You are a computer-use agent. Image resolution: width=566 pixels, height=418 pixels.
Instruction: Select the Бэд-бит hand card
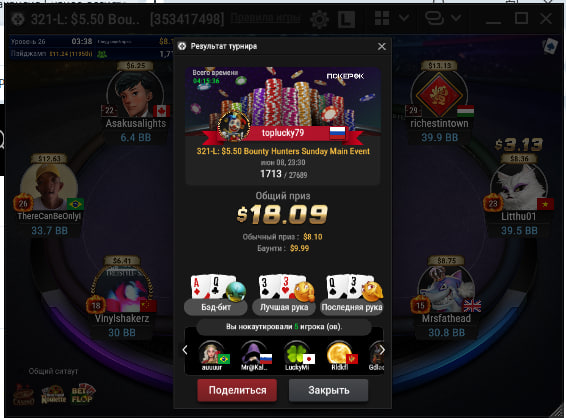(216, 295)
